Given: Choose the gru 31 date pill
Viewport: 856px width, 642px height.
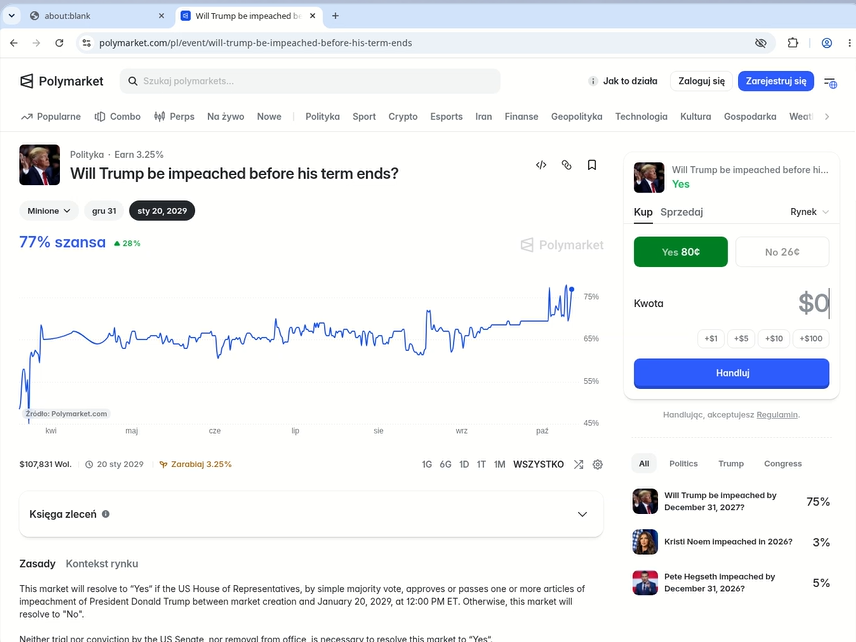Looking at the screenshot, I should (104, 211).
